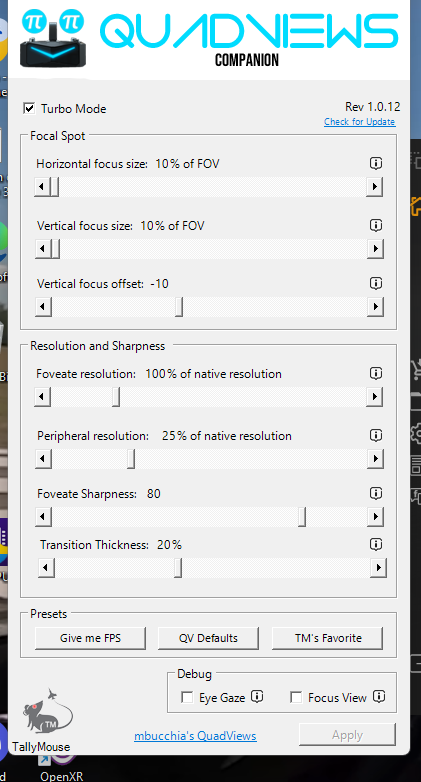
Task: Open info icon for Horizontal focus size
Action: point(376,163)
